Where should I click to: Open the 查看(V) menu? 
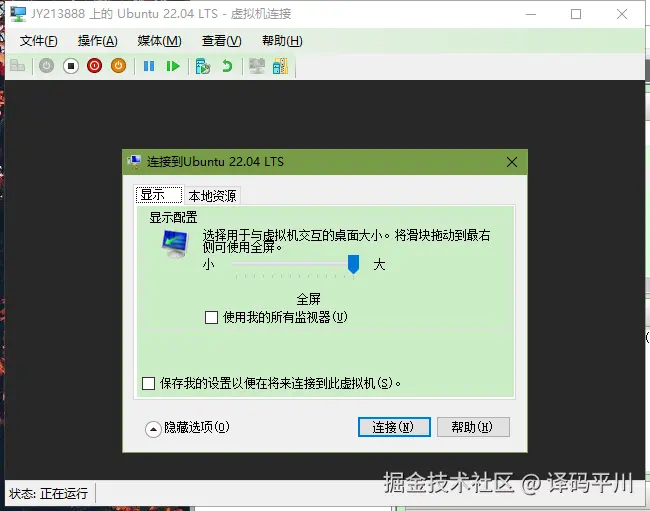click(x=221, y=41)
